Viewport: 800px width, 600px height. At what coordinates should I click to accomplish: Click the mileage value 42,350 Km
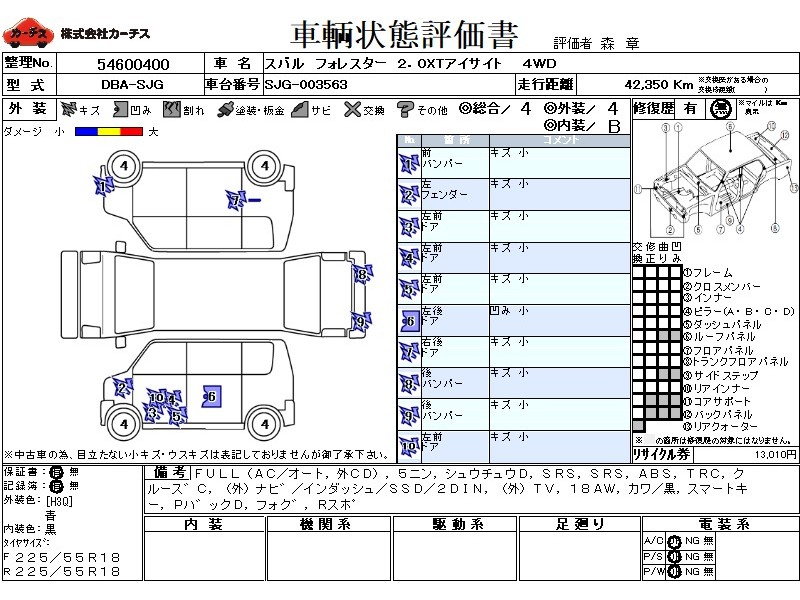(659, 85)
